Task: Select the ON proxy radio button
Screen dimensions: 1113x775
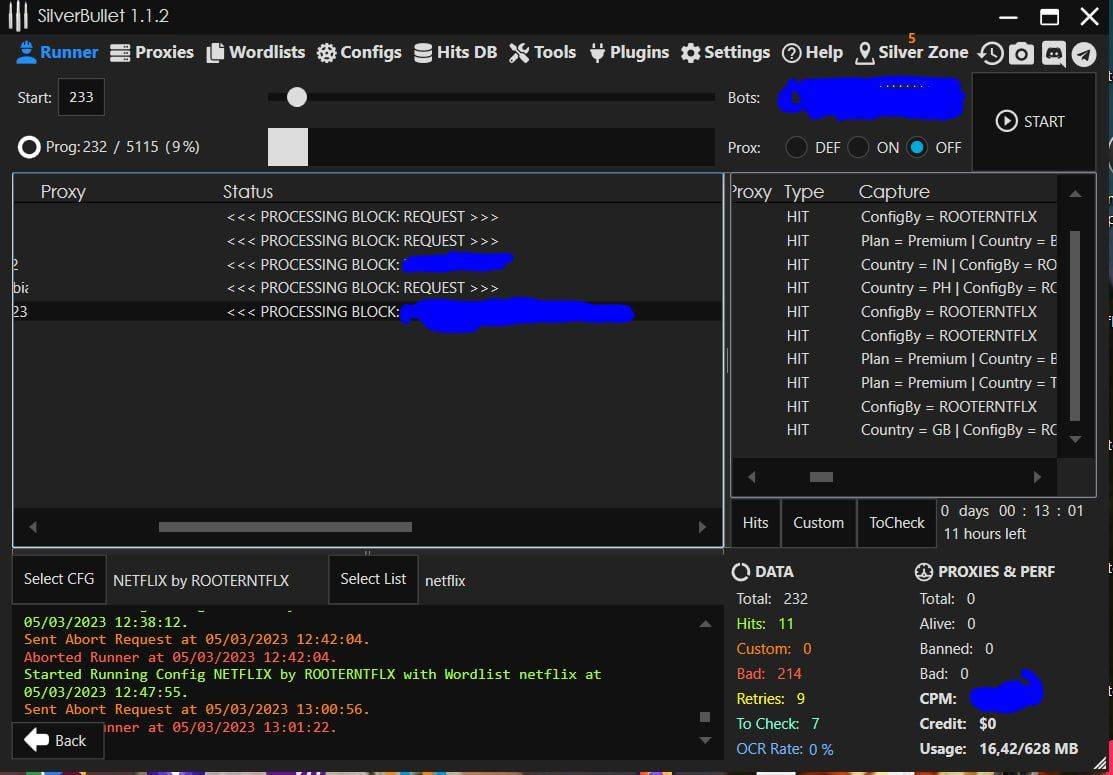Action: click(x=858, y=147)
